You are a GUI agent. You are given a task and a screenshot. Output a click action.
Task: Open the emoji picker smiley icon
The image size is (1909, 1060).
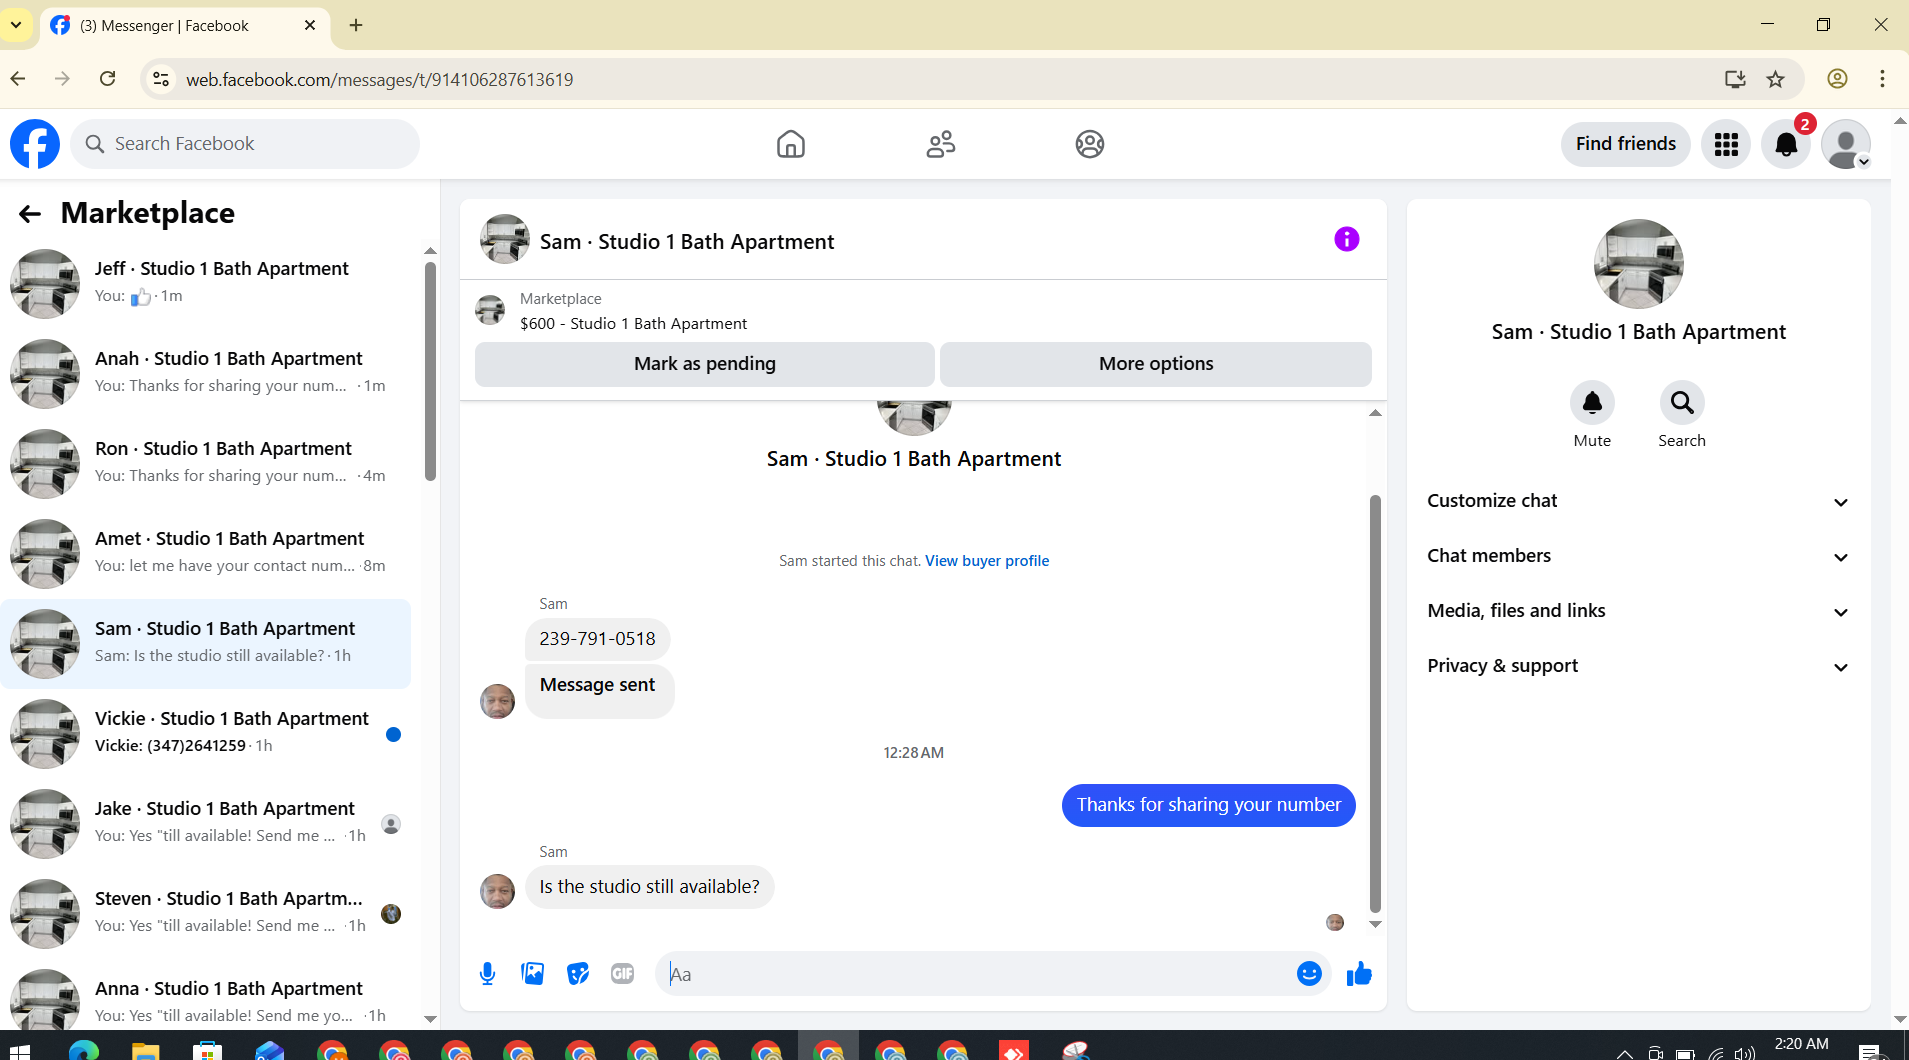[1309, 974]
